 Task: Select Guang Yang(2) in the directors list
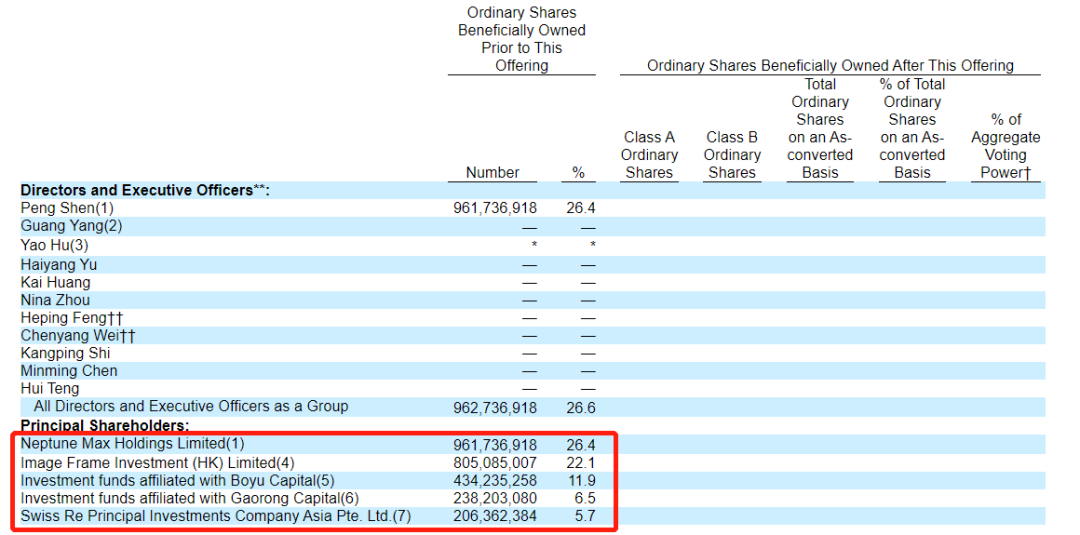[71, 226]
